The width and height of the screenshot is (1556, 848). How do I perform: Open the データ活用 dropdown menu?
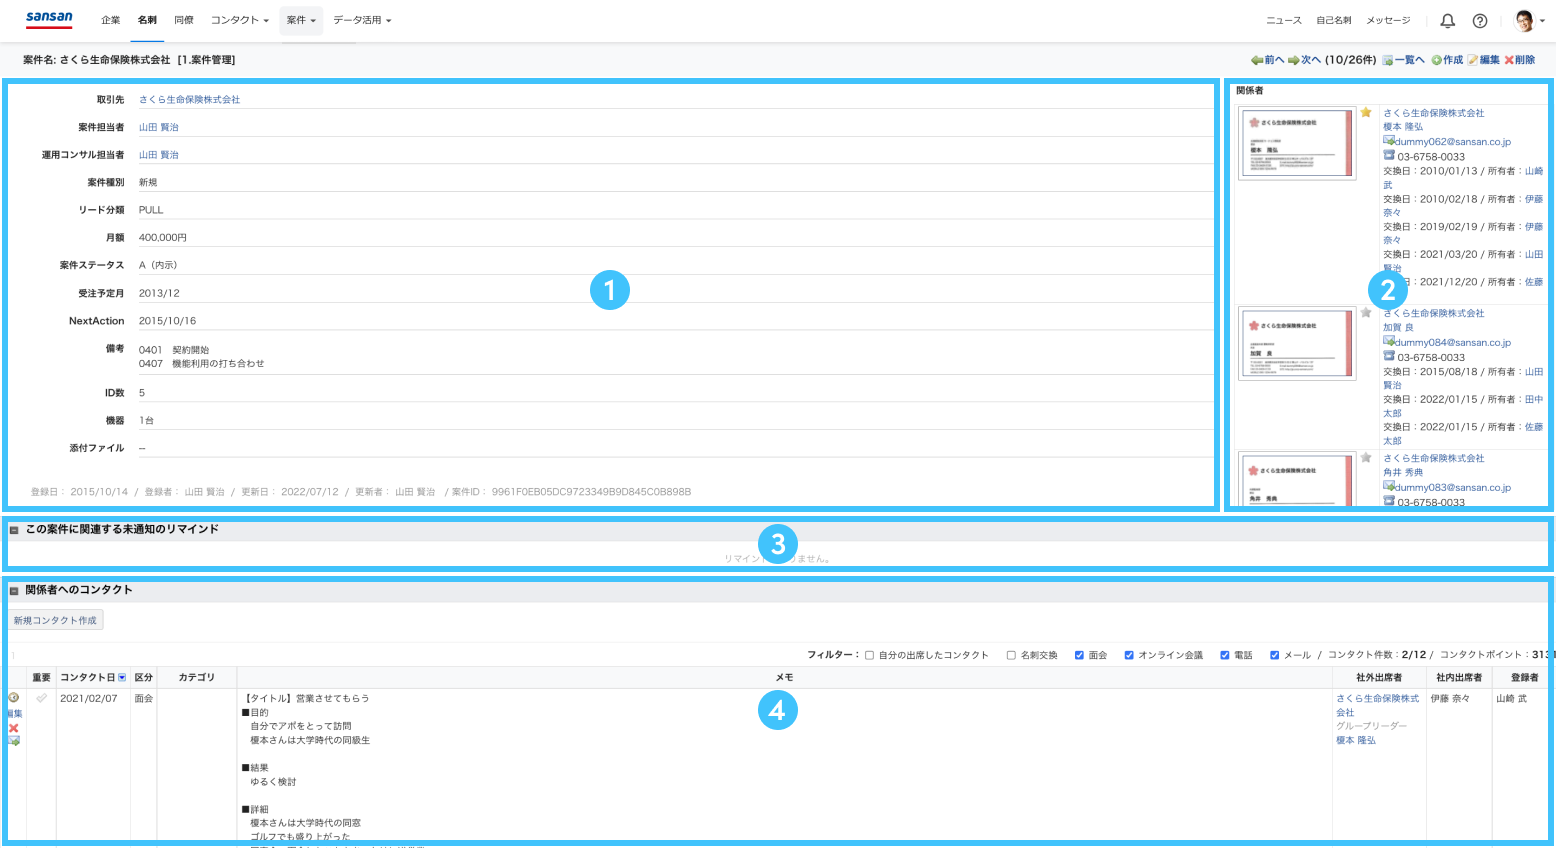coord(362,20)
